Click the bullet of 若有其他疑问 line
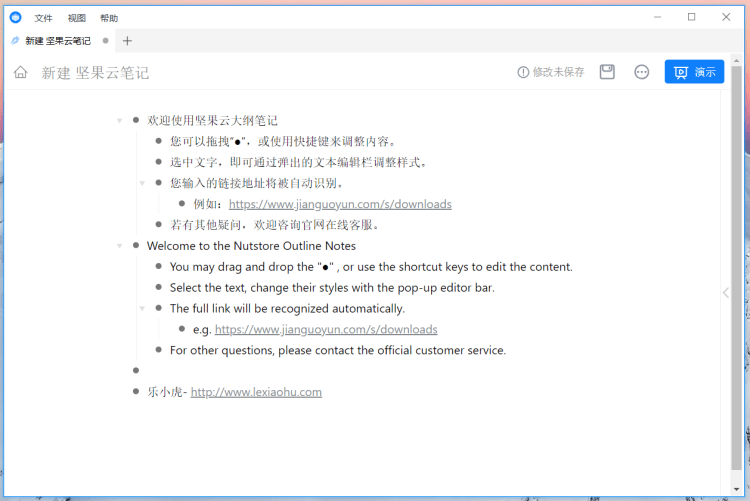The width and height of the screenshot is (750, 501). pyautogui.click(x=159, y=224)
